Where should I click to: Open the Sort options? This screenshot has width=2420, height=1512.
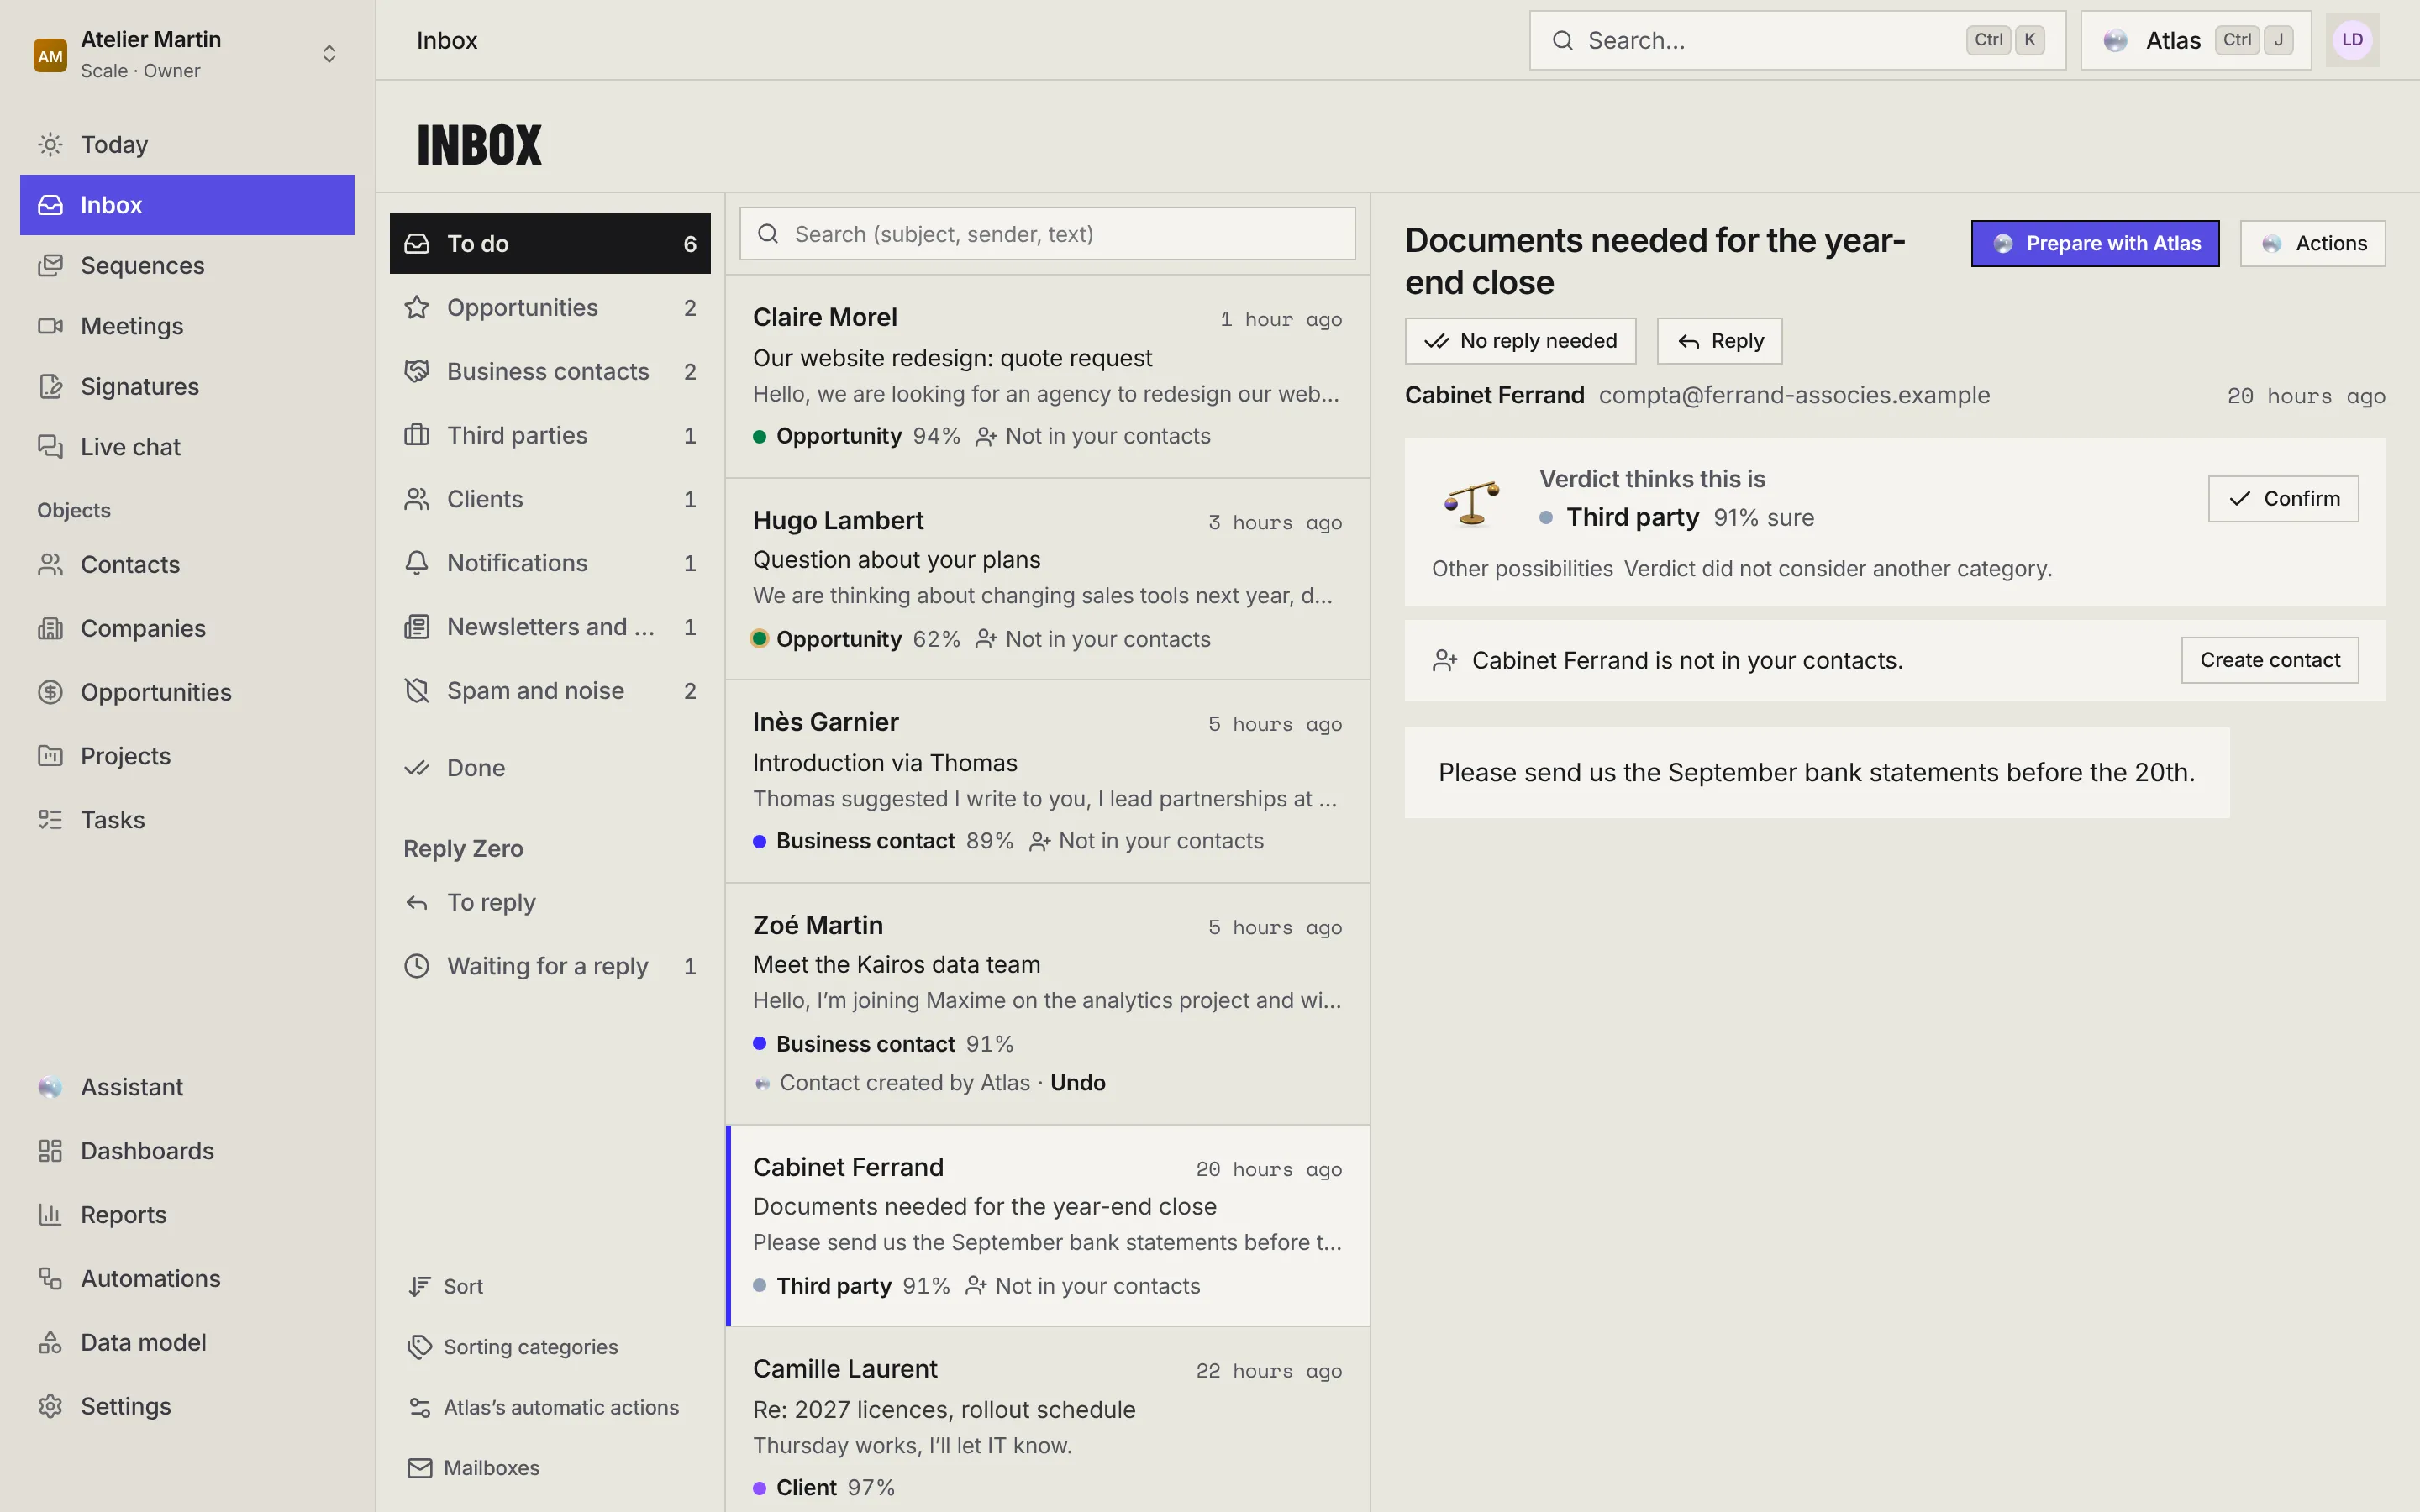pos(446,1286)
